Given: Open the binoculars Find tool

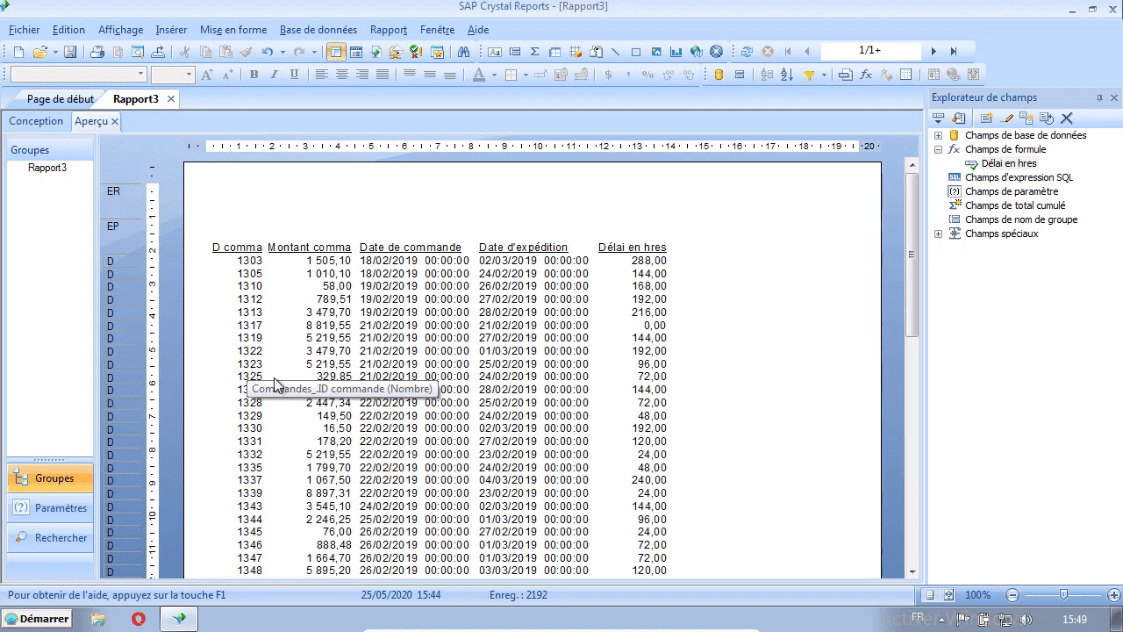Looking at the screenshot, I should pyautogui.click(x=463, y=52).
